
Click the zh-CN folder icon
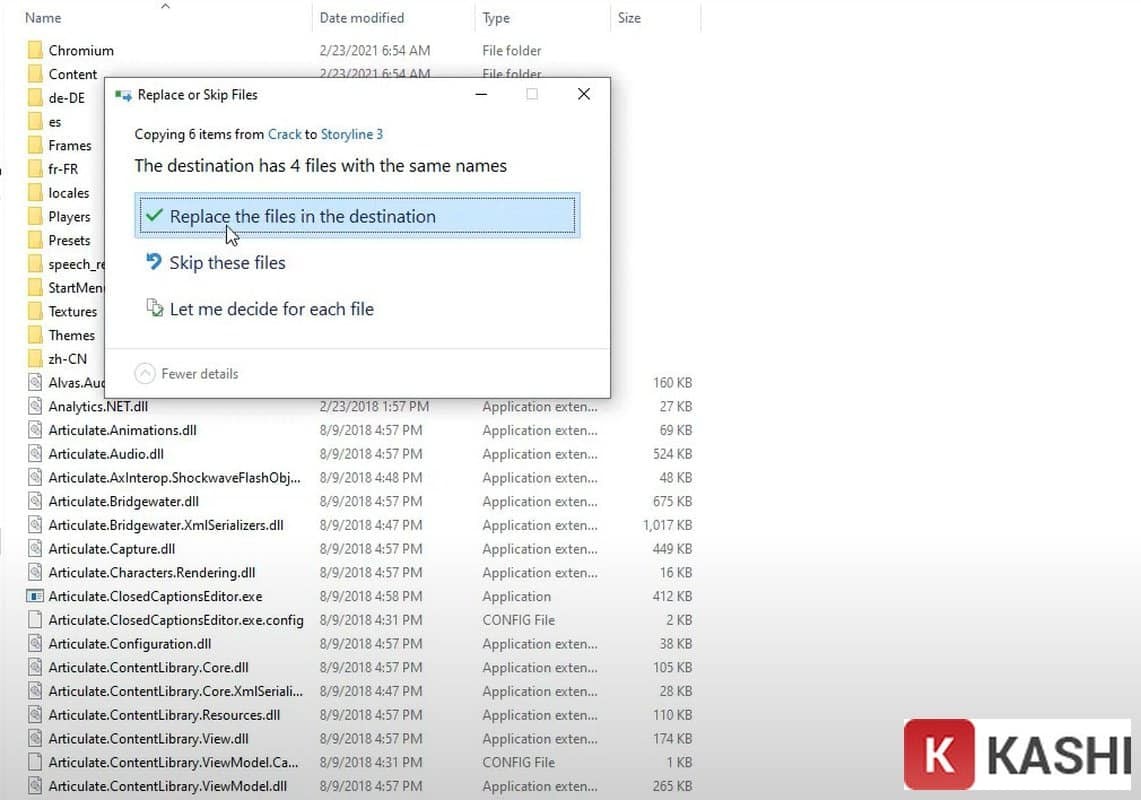(34, 359)
